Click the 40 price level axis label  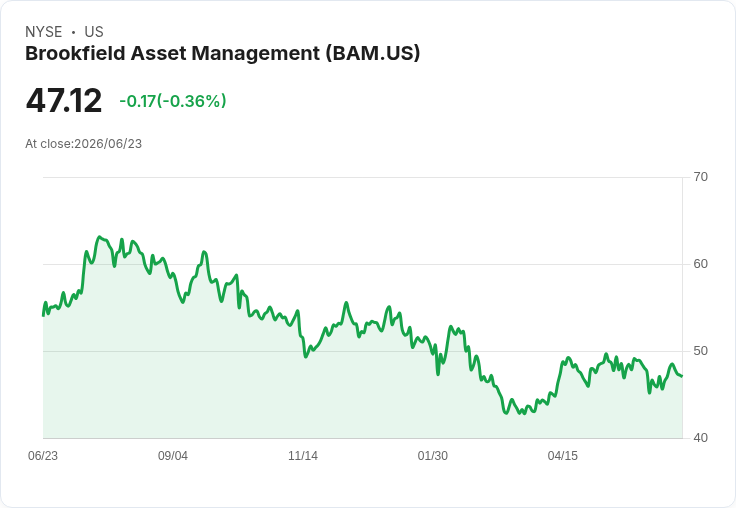[700, 438]
